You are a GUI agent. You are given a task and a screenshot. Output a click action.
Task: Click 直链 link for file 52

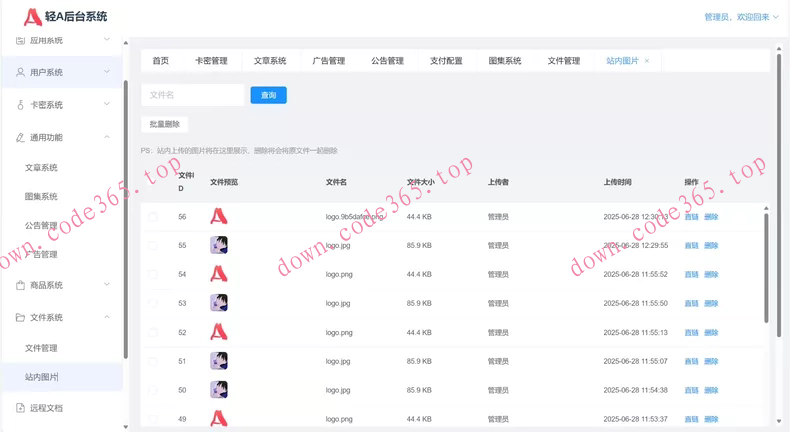pos(691,332)
